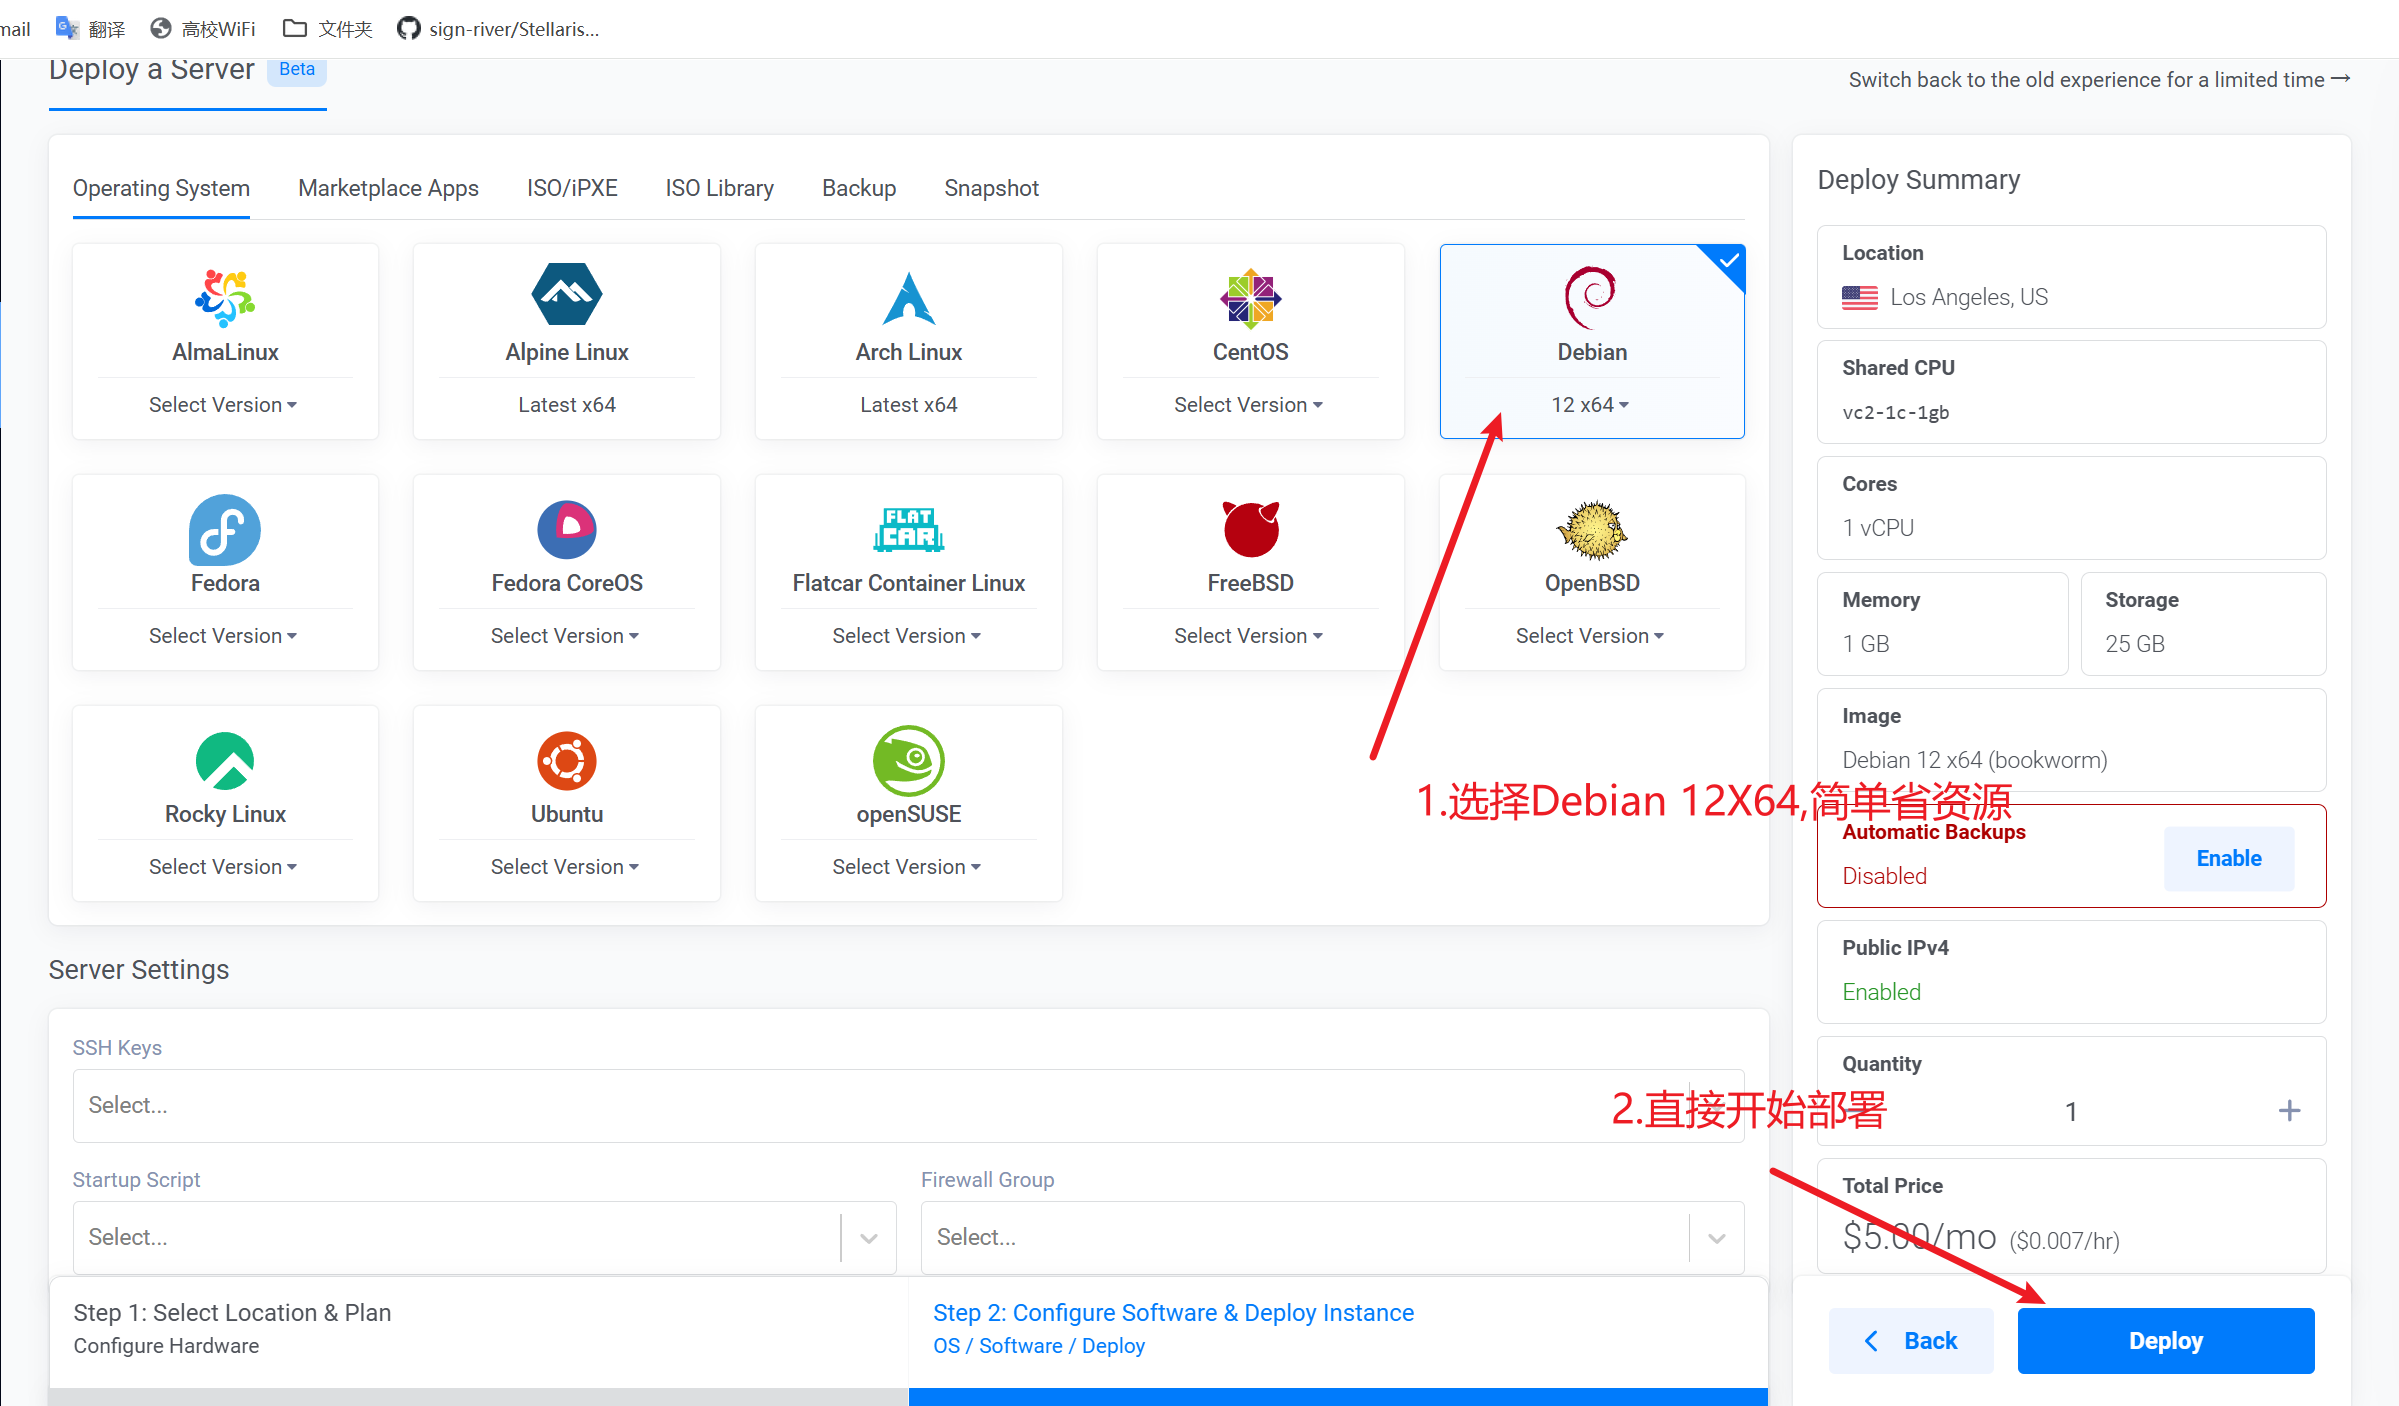Open Debian 12 x64 version dropdown

pyautogui.click(x=1591, y=405)
